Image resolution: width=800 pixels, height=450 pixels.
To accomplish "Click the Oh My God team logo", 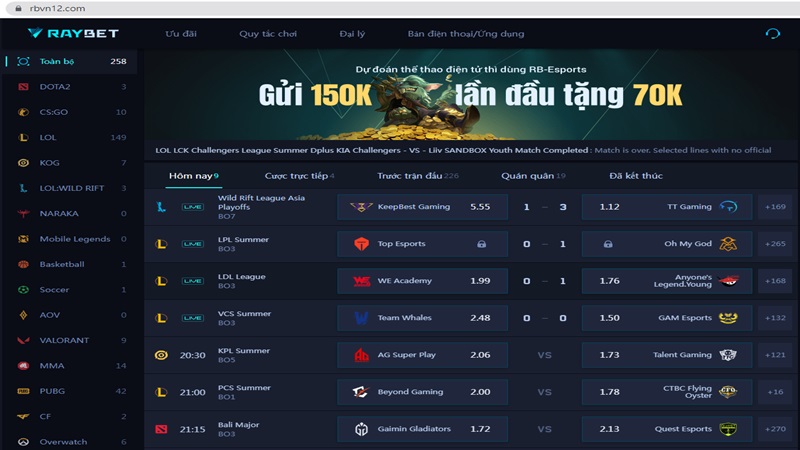I will click(x=728, y=244).
